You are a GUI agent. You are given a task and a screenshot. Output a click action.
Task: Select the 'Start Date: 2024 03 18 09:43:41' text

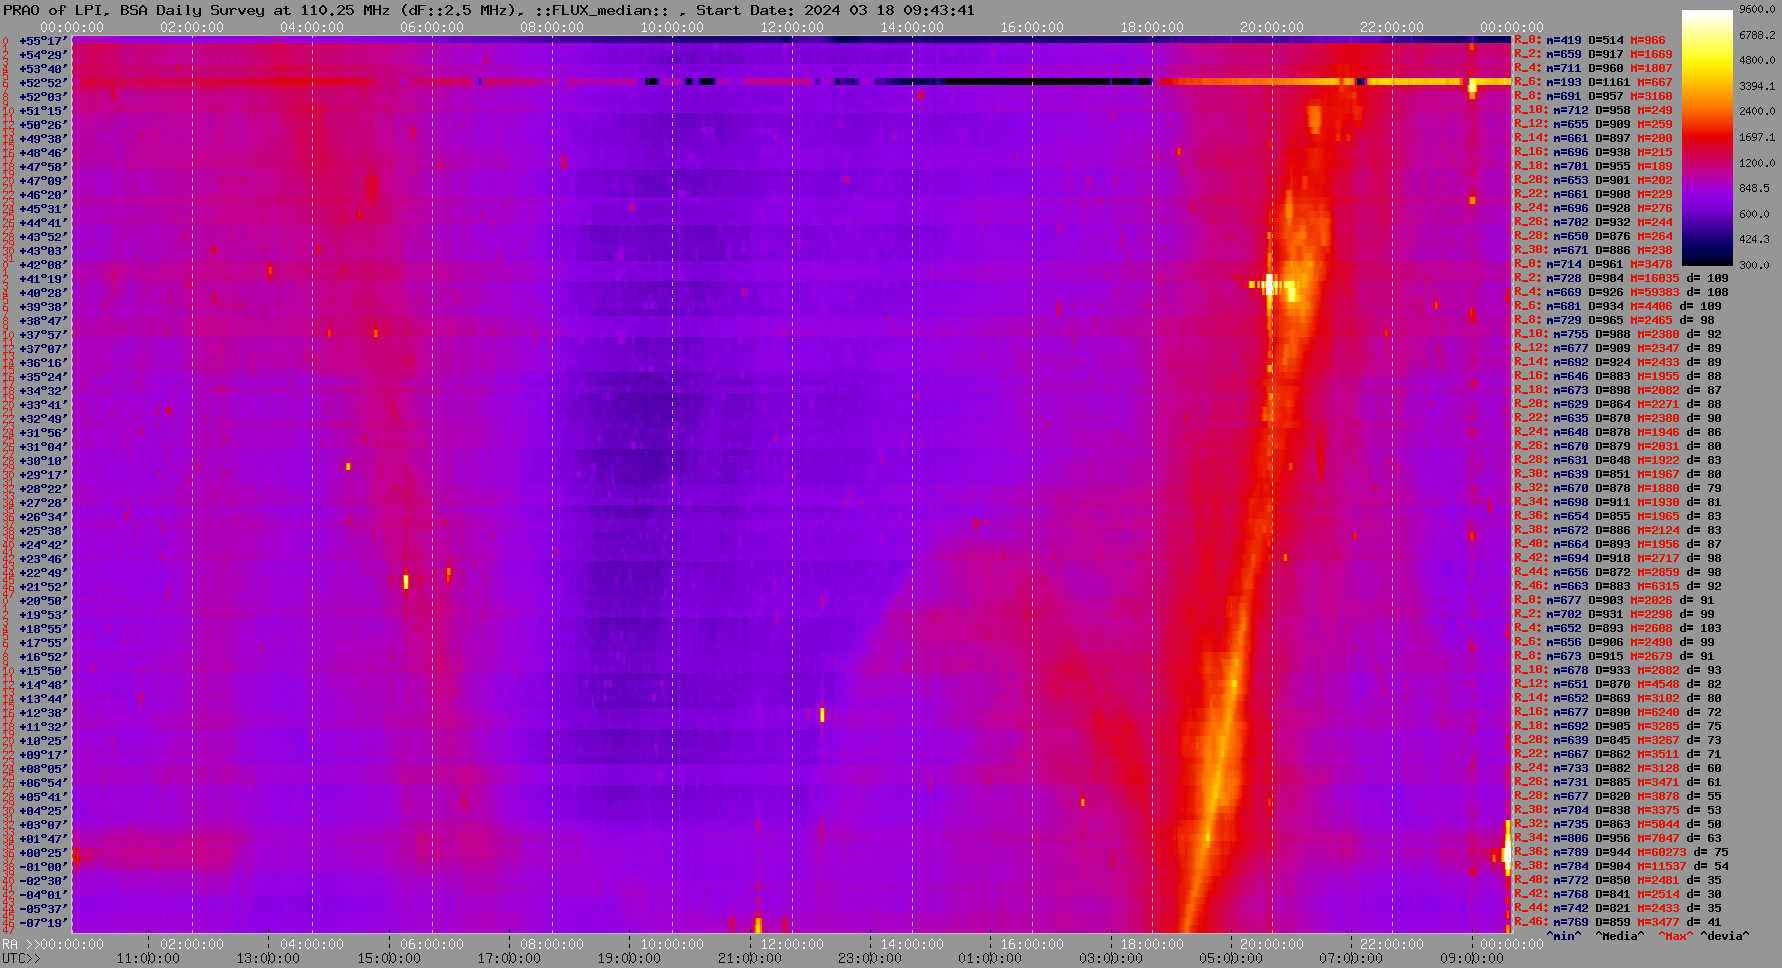click(835, 10)
